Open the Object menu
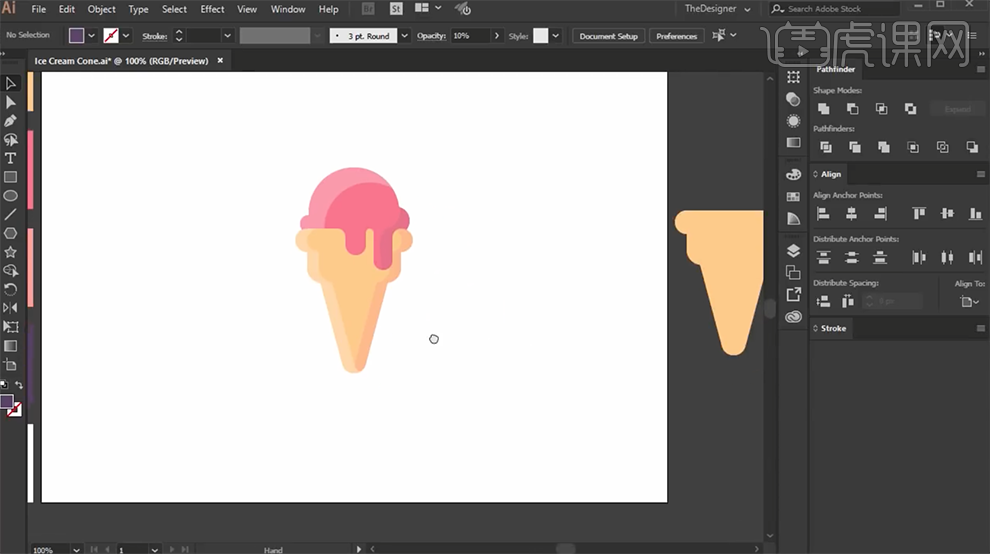The width and height of the screenshot is (990, 554). [102, 9]
